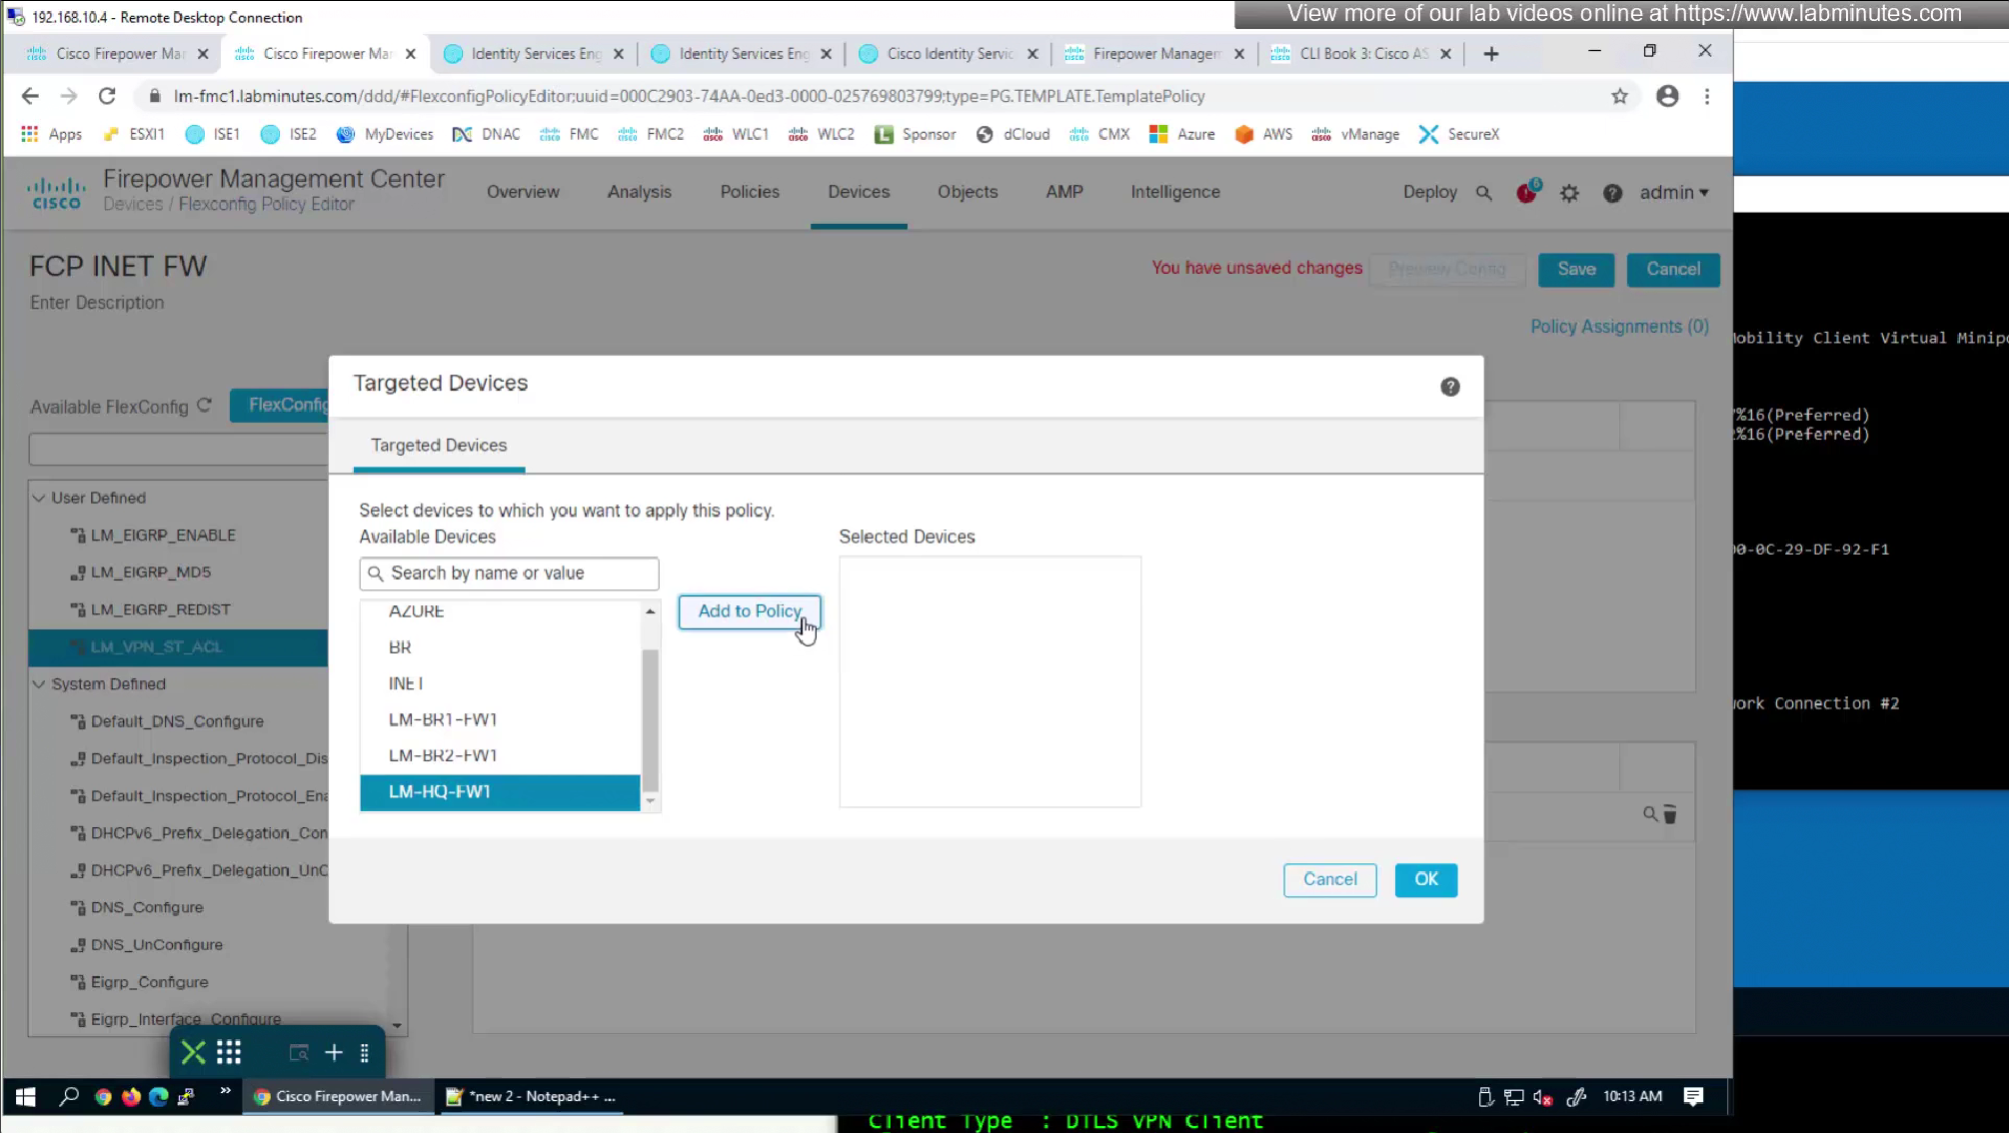
Task: Click the deployment notifications icon
Action: [x=1526, y=193]
